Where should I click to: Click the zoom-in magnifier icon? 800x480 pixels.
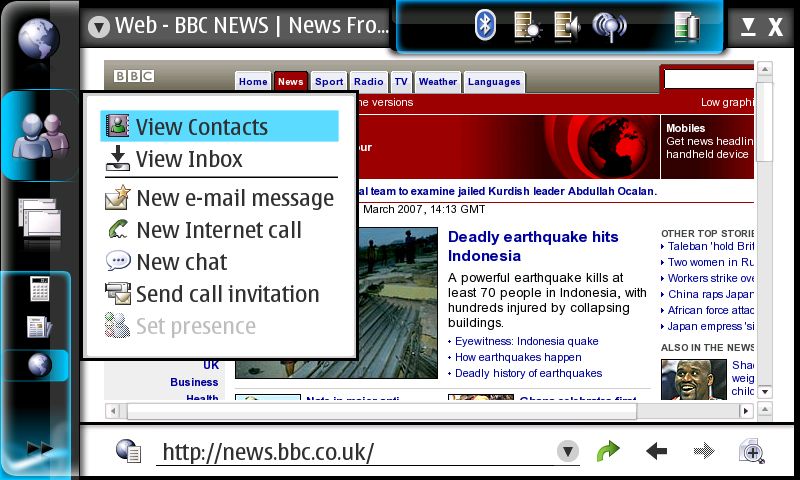pyautogui.click(x=752, y=451)
